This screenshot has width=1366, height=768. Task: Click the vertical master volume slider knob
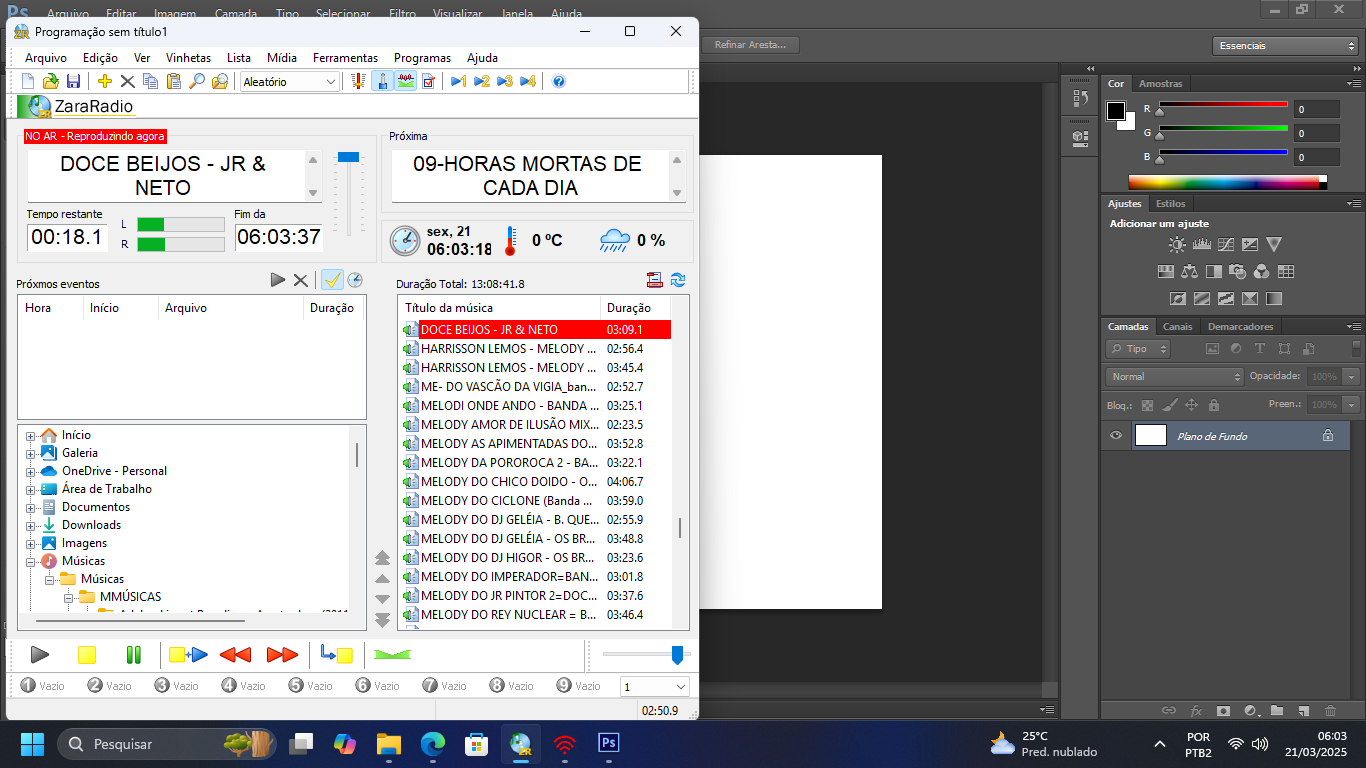click(x=348, y=157)
